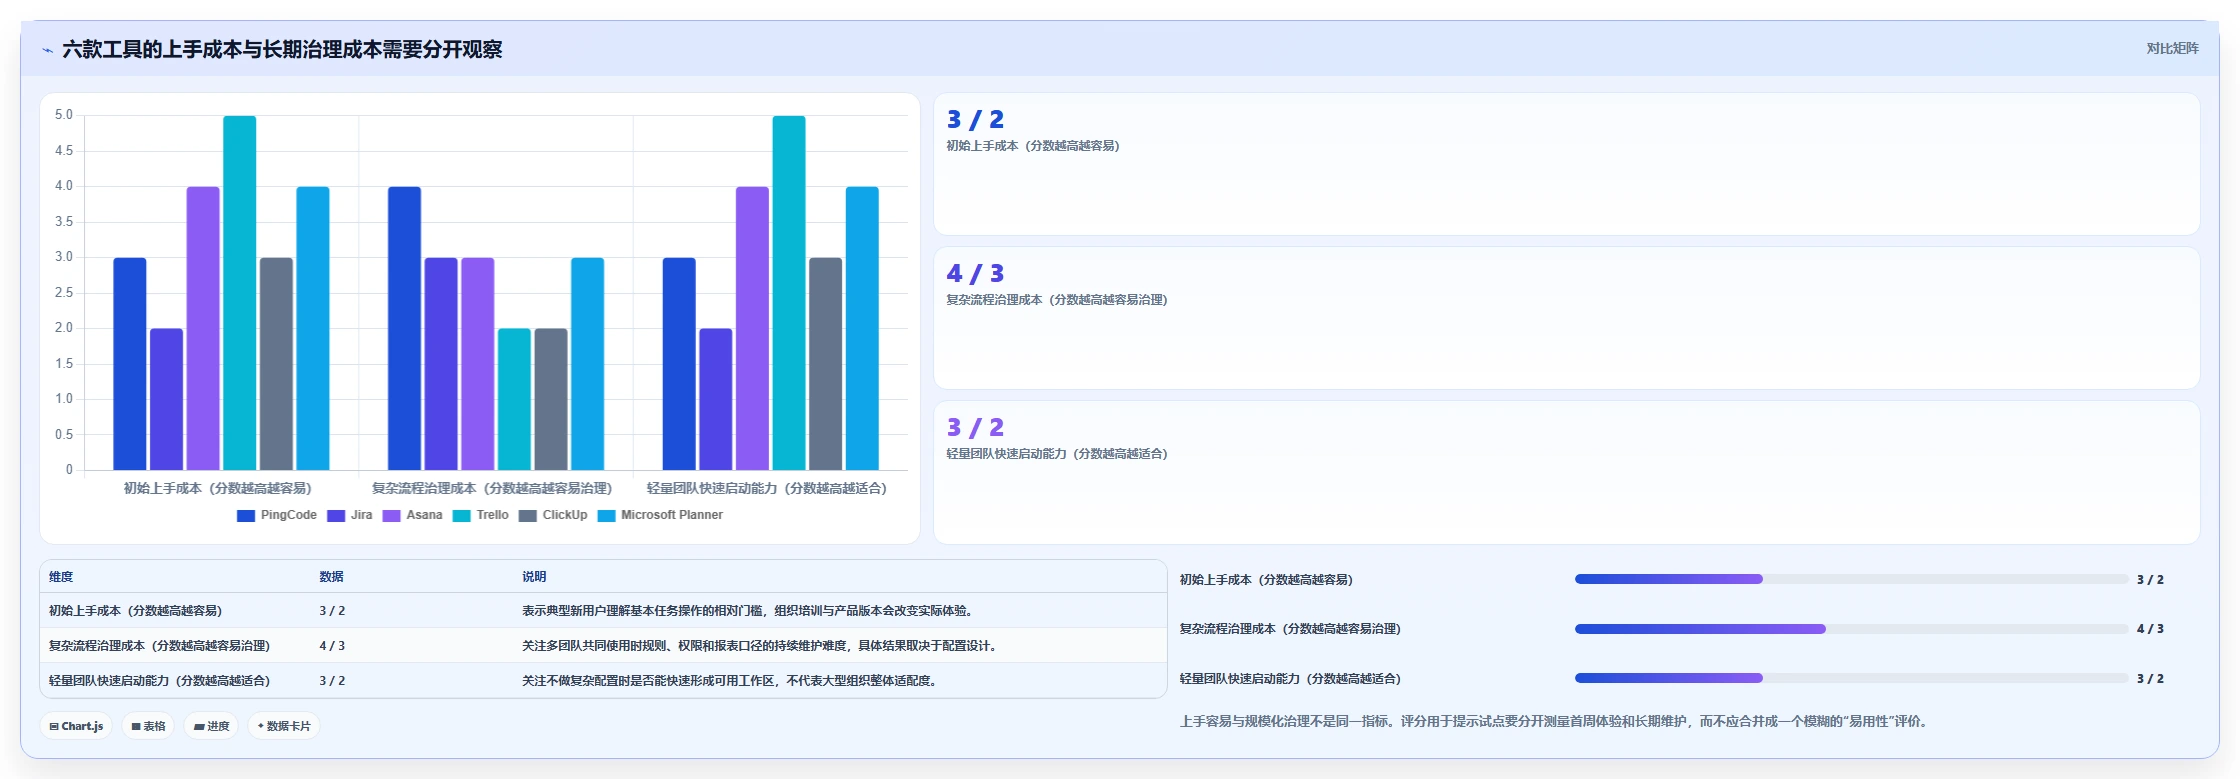
Task: Click the 初始上手成本 row name in the table
Action: click(135, 611)
